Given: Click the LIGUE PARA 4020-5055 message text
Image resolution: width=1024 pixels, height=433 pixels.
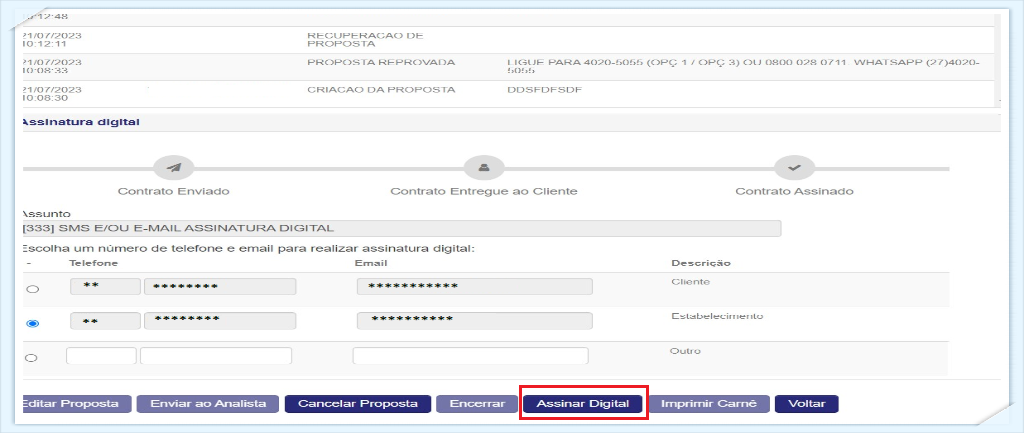Looking at the screenshot, I should (x=744, y=67).
